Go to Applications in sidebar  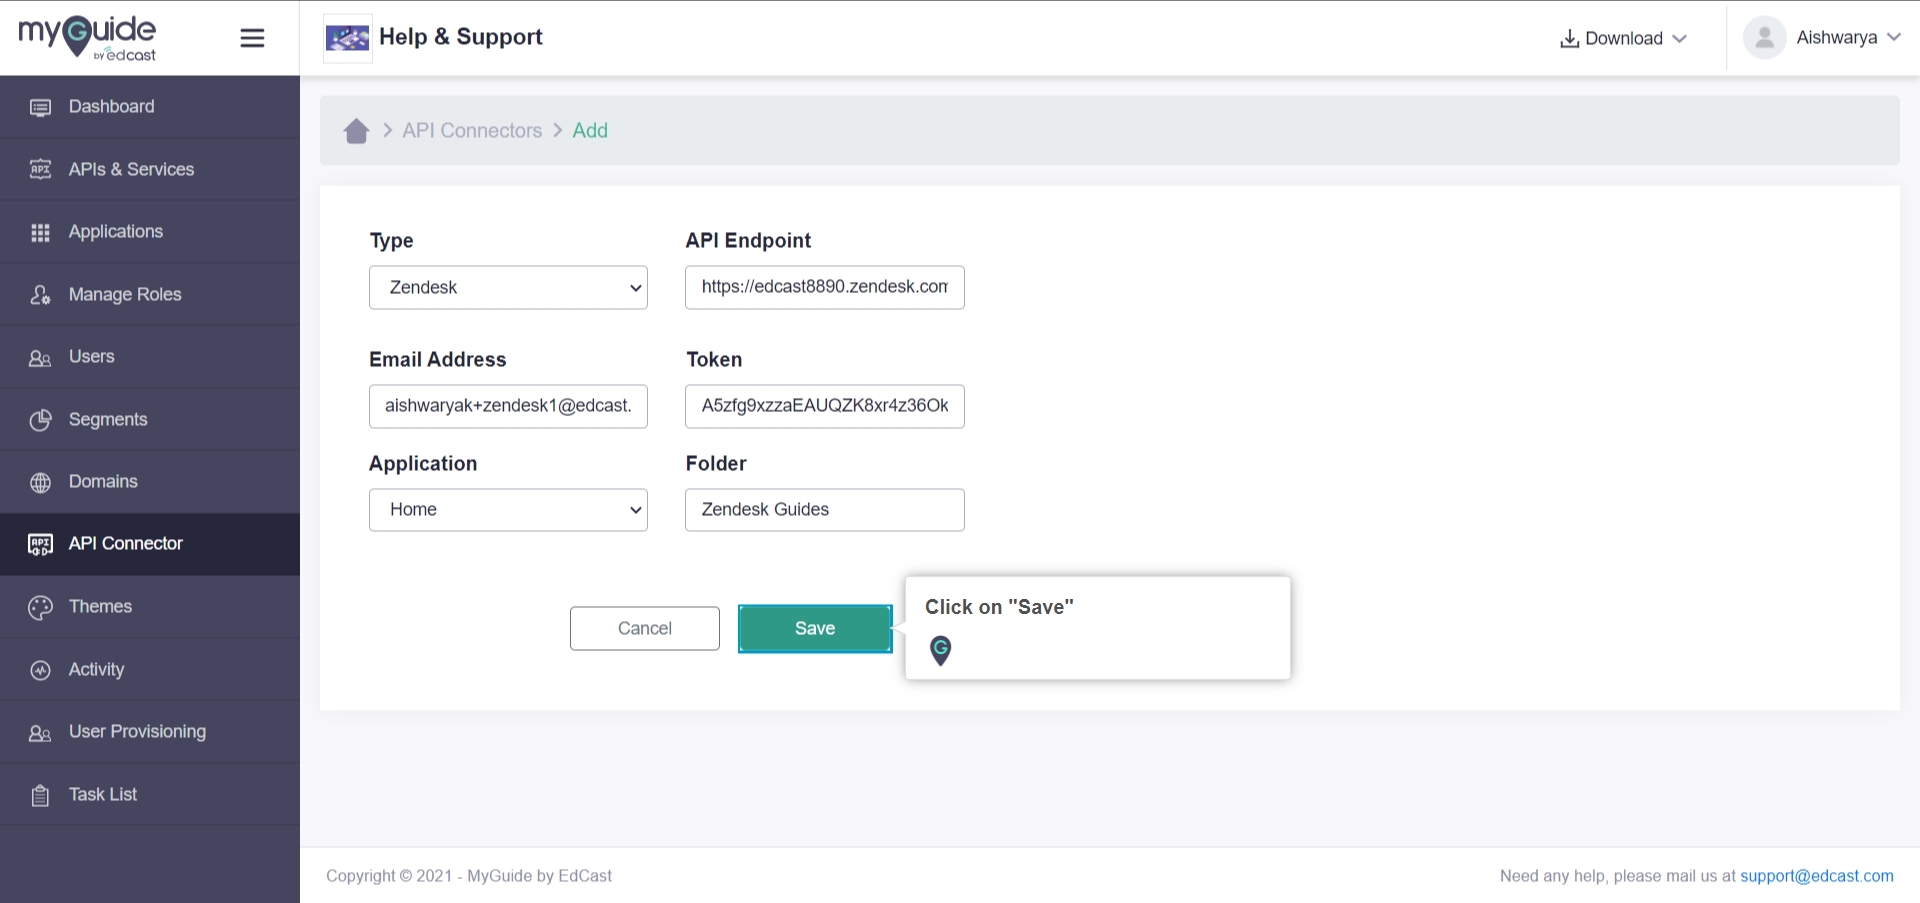(150, 232)
